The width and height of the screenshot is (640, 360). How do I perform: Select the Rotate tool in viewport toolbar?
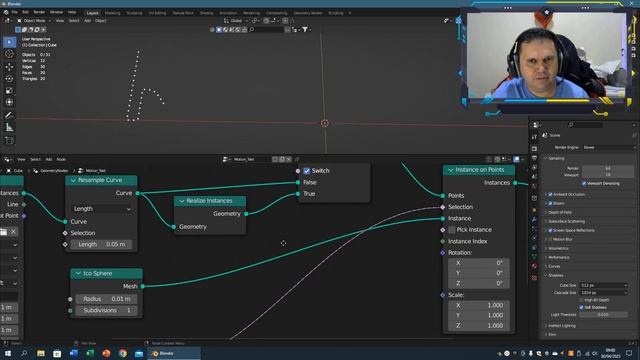[9, 78]
